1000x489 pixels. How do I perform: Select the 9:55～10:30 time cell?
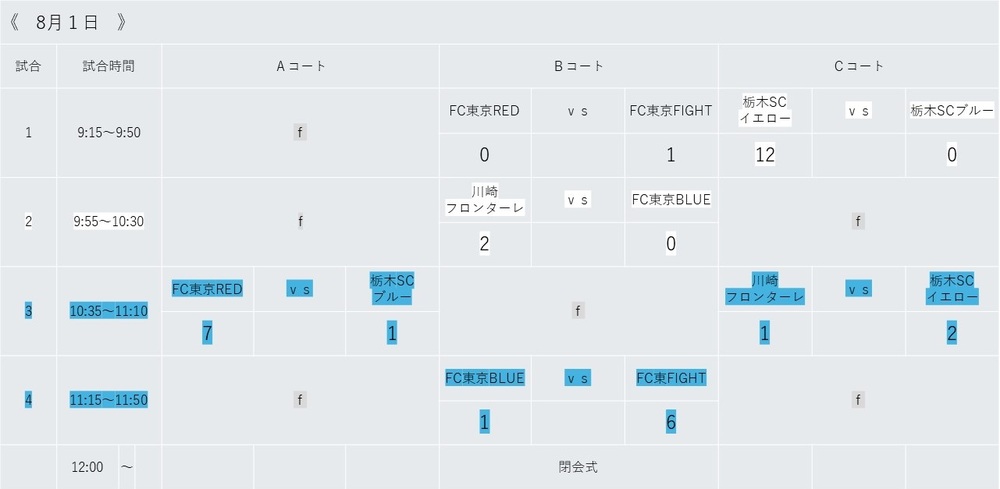tap(109, 222)
